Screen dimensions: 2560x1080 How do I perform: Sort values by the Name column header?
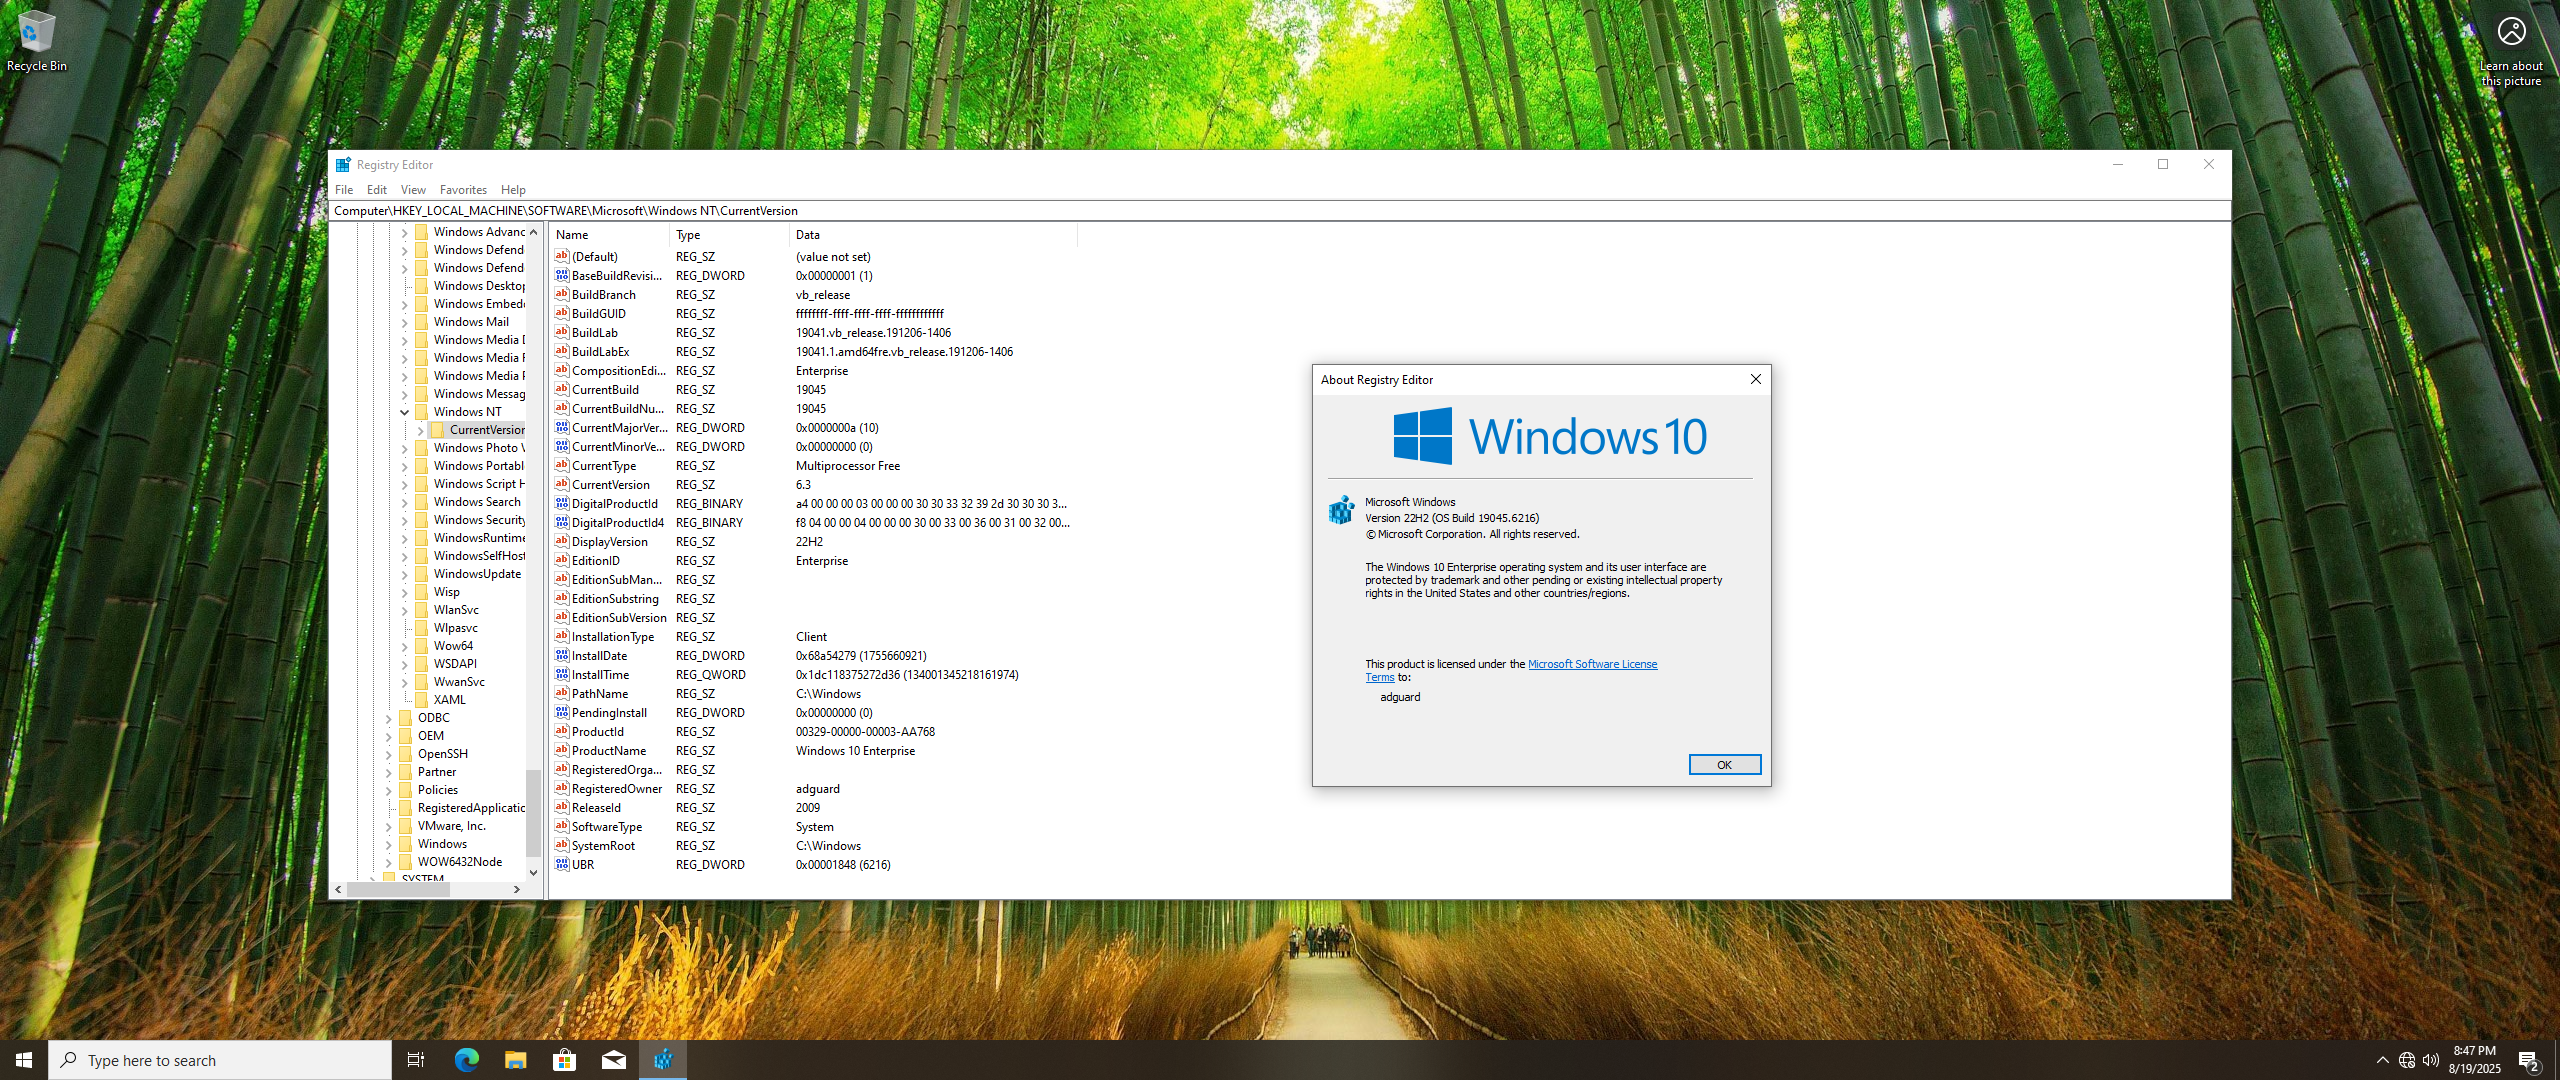pos(609,235)
